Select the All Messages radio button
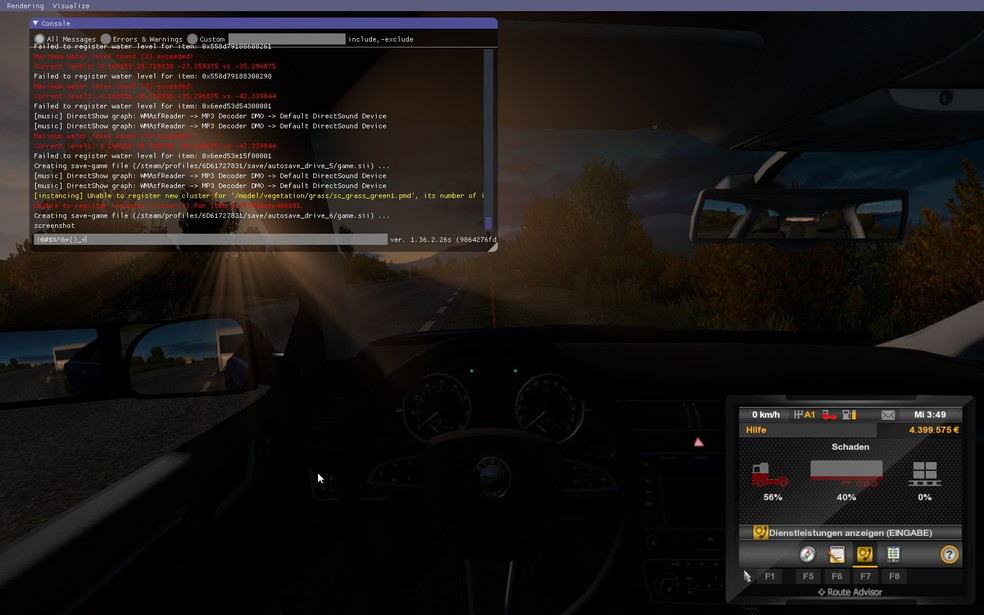The width and height of the screenshot is (984, 615). click(x=40, y=39)
